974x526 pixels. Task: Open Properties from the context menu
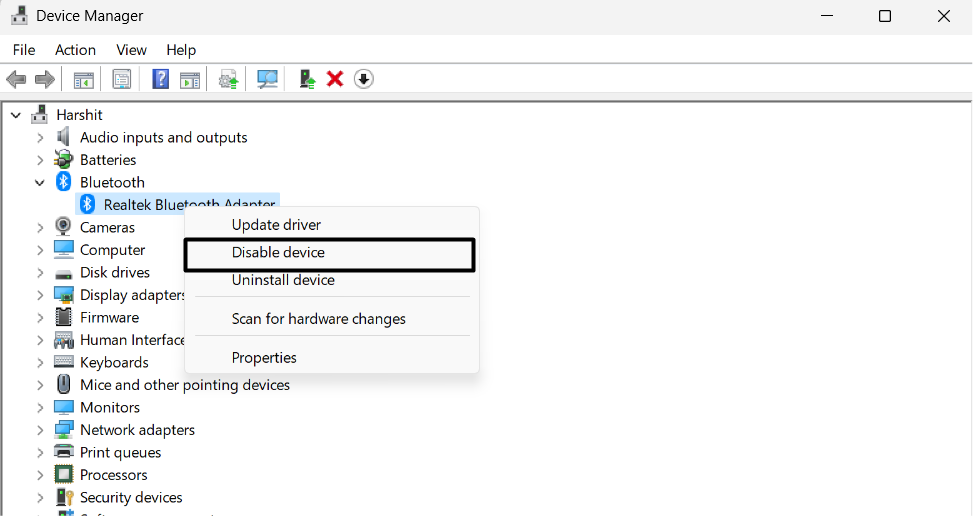coord(264,358)
